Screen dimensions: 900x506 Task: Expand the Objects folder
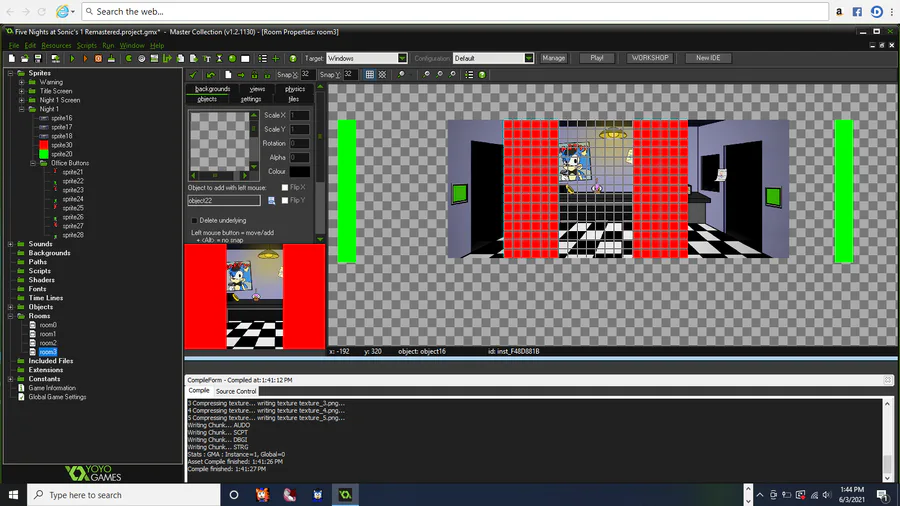pos(10,307)
